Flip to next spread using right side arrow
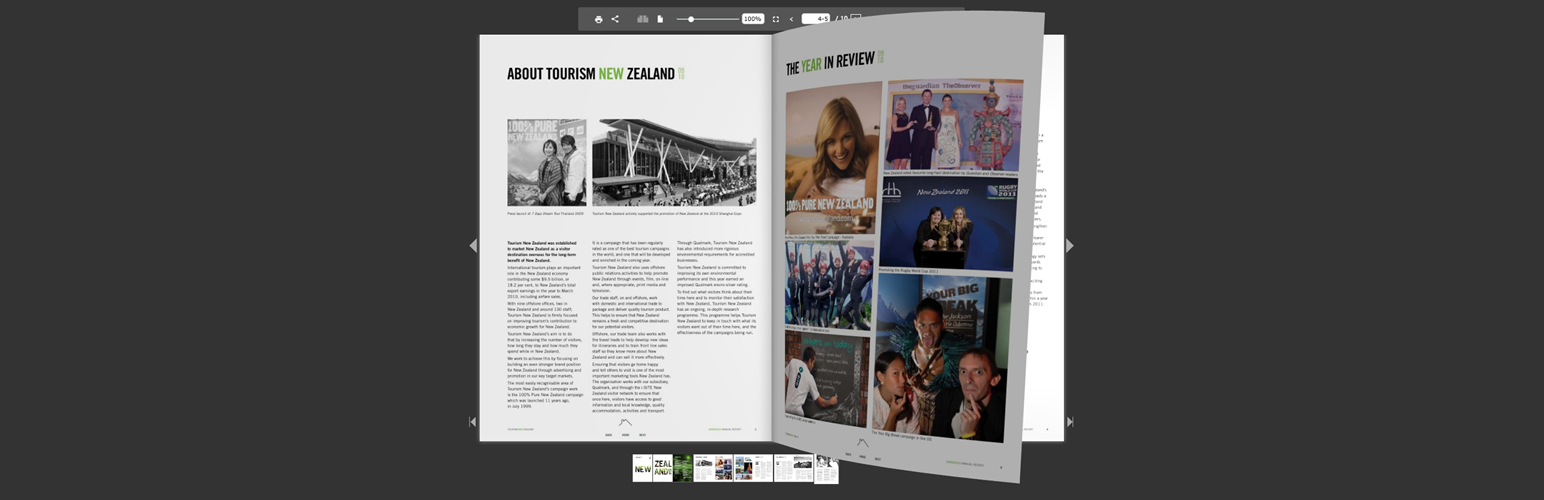This screenshot has width=1544, height=500. point(1069,246)
